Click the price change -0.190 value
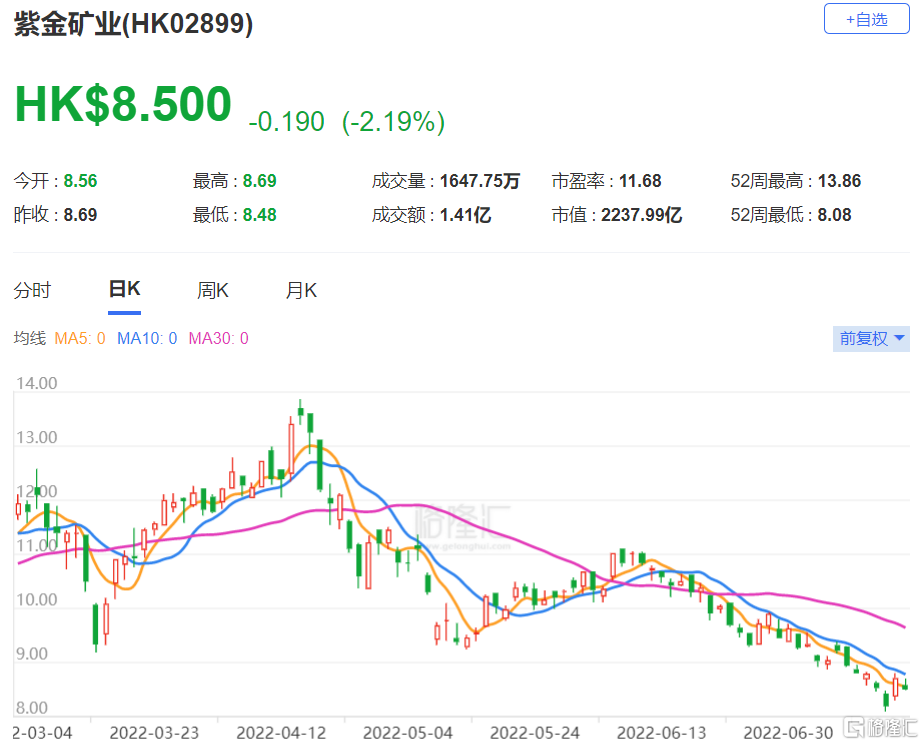This screenshot has width=924, height=745. coord(286,122)
